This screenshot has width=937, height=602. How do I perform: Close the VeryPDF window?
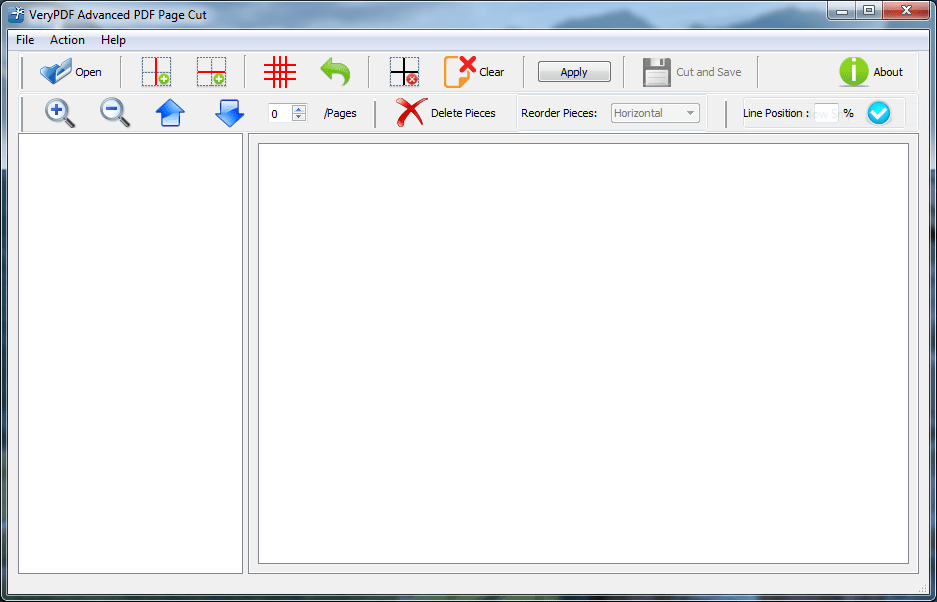pos(906,10)
